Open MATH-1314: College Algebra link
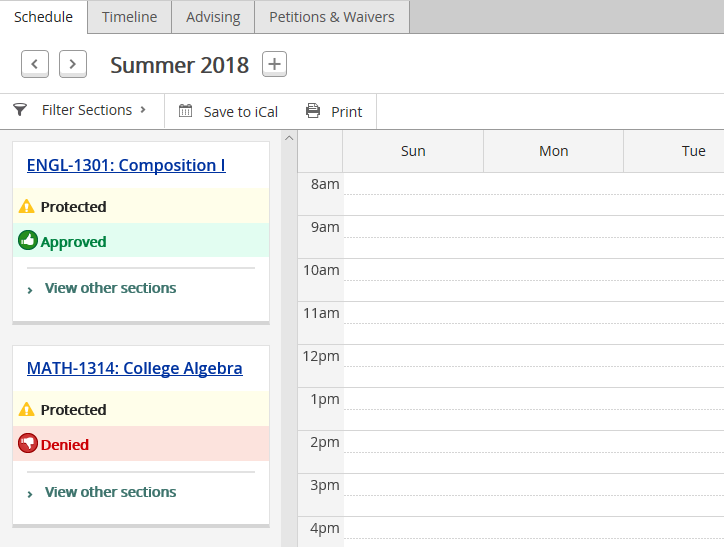 (134, 368)
